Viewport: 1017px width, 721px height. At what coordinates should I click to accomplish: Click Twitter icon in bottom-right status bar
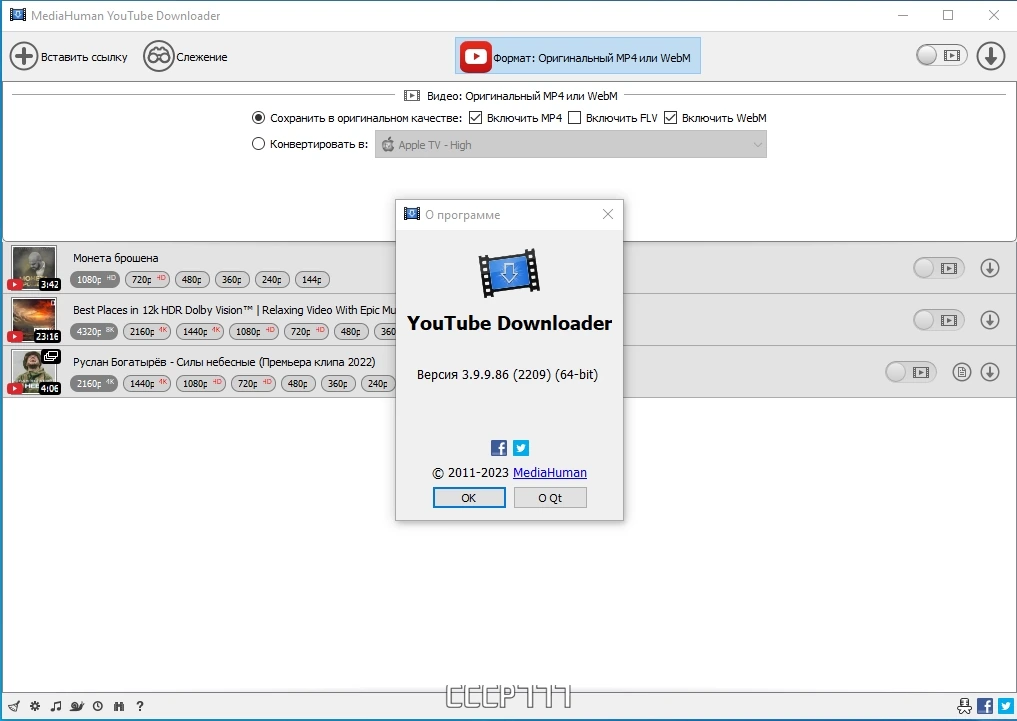(x=1006, y=705)
